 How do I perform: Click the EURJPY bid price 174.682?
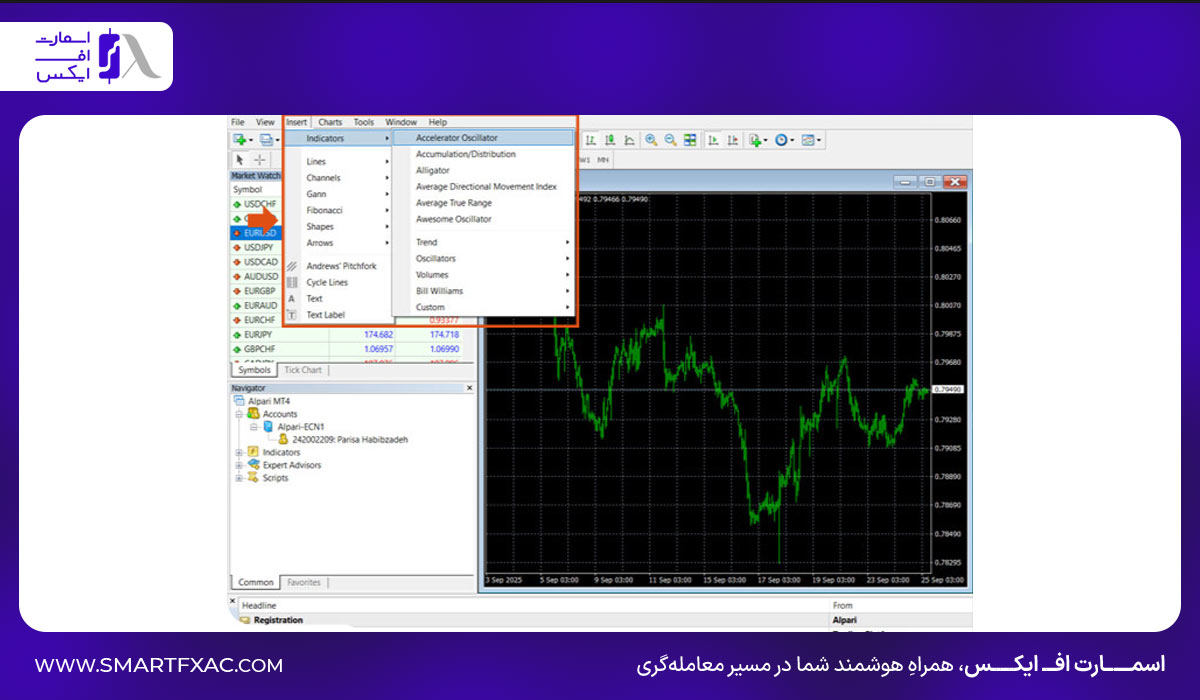[378, 334]
